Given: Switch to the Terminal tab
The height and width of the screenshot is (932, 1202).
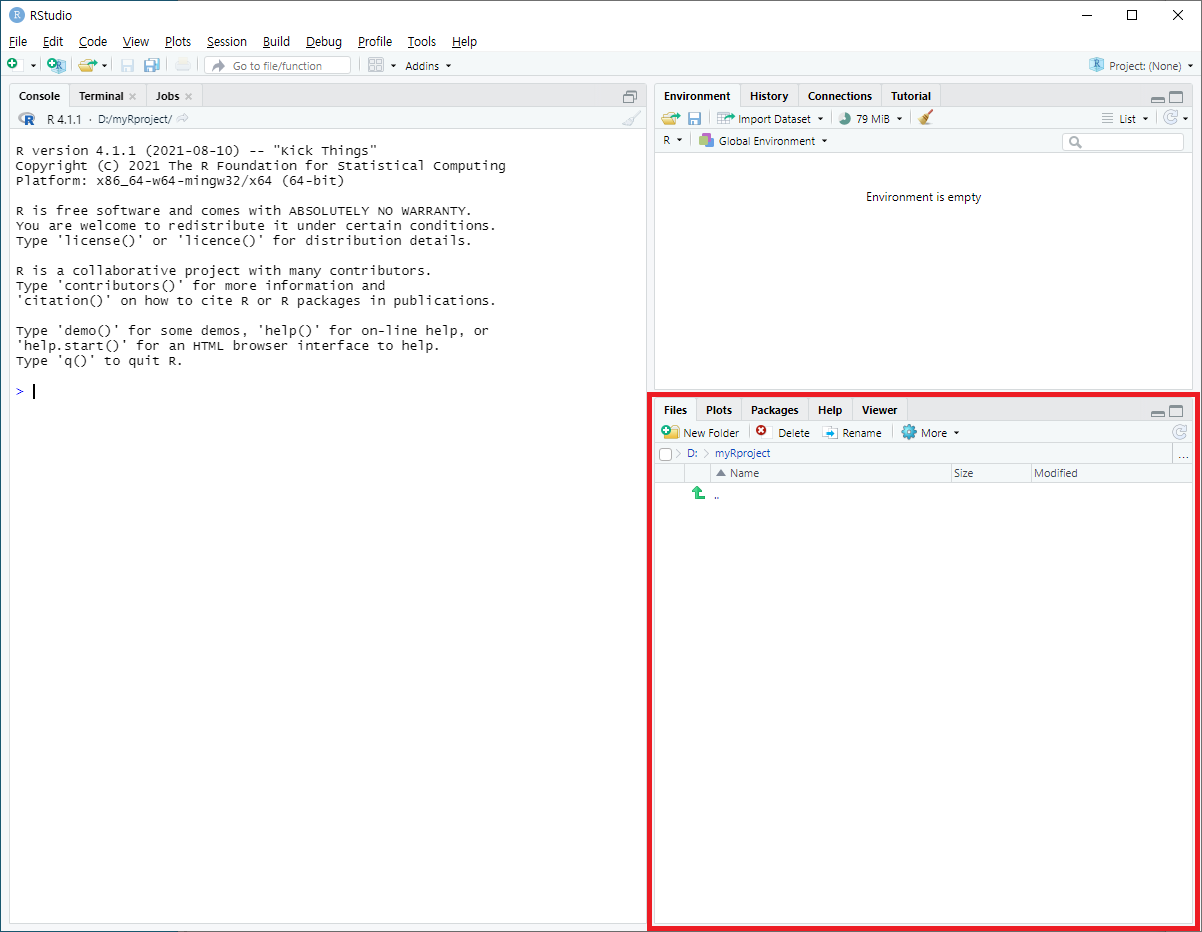Looking at the screenshot, I should 101,96.
